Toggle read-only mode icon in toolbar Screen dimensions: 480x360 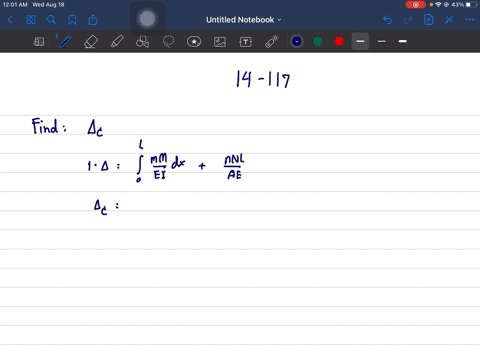[x=39, y=42]
